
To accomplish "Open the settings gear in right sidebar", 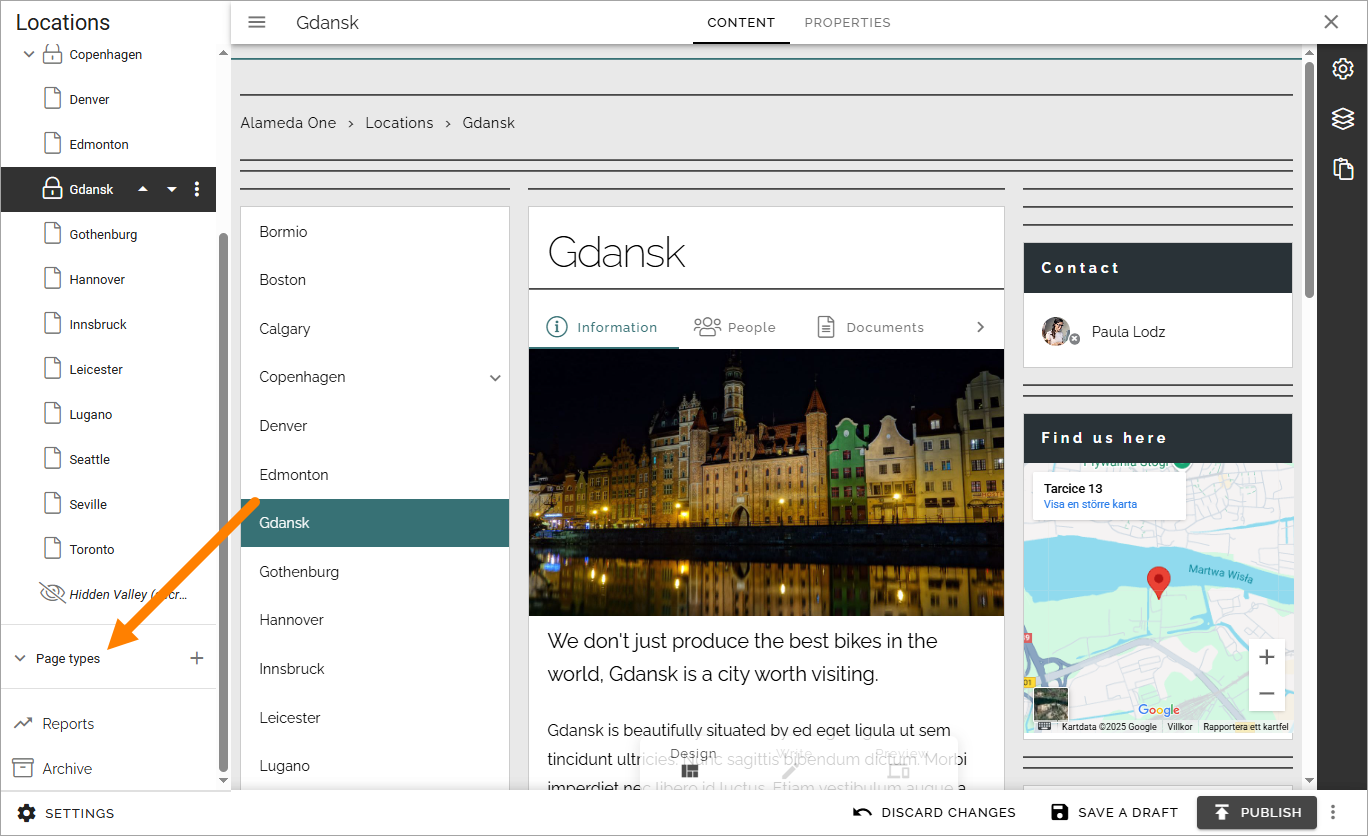I will click(x=1343, y=68).
